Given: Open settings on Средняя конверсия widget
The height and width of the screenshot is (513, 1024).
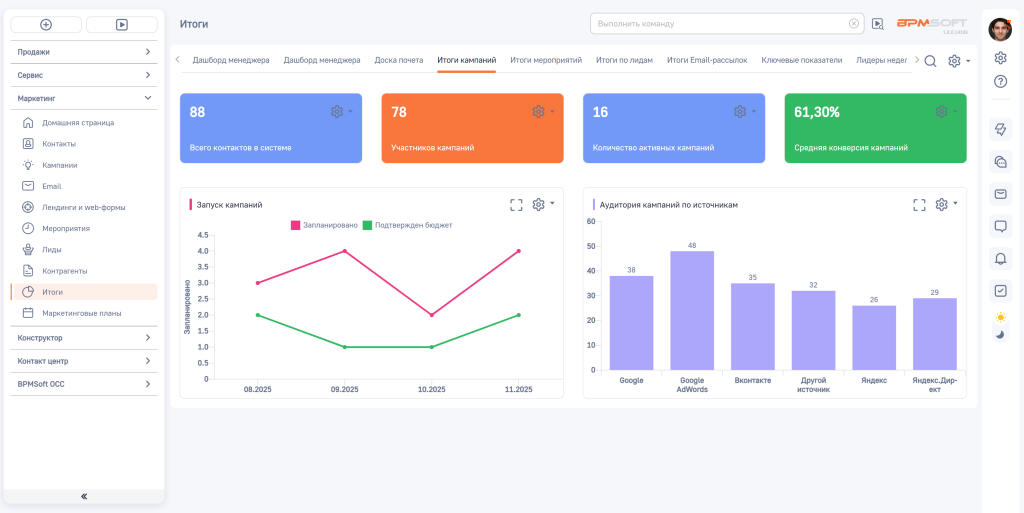Looking at the screenshot, I should [946, 112].
